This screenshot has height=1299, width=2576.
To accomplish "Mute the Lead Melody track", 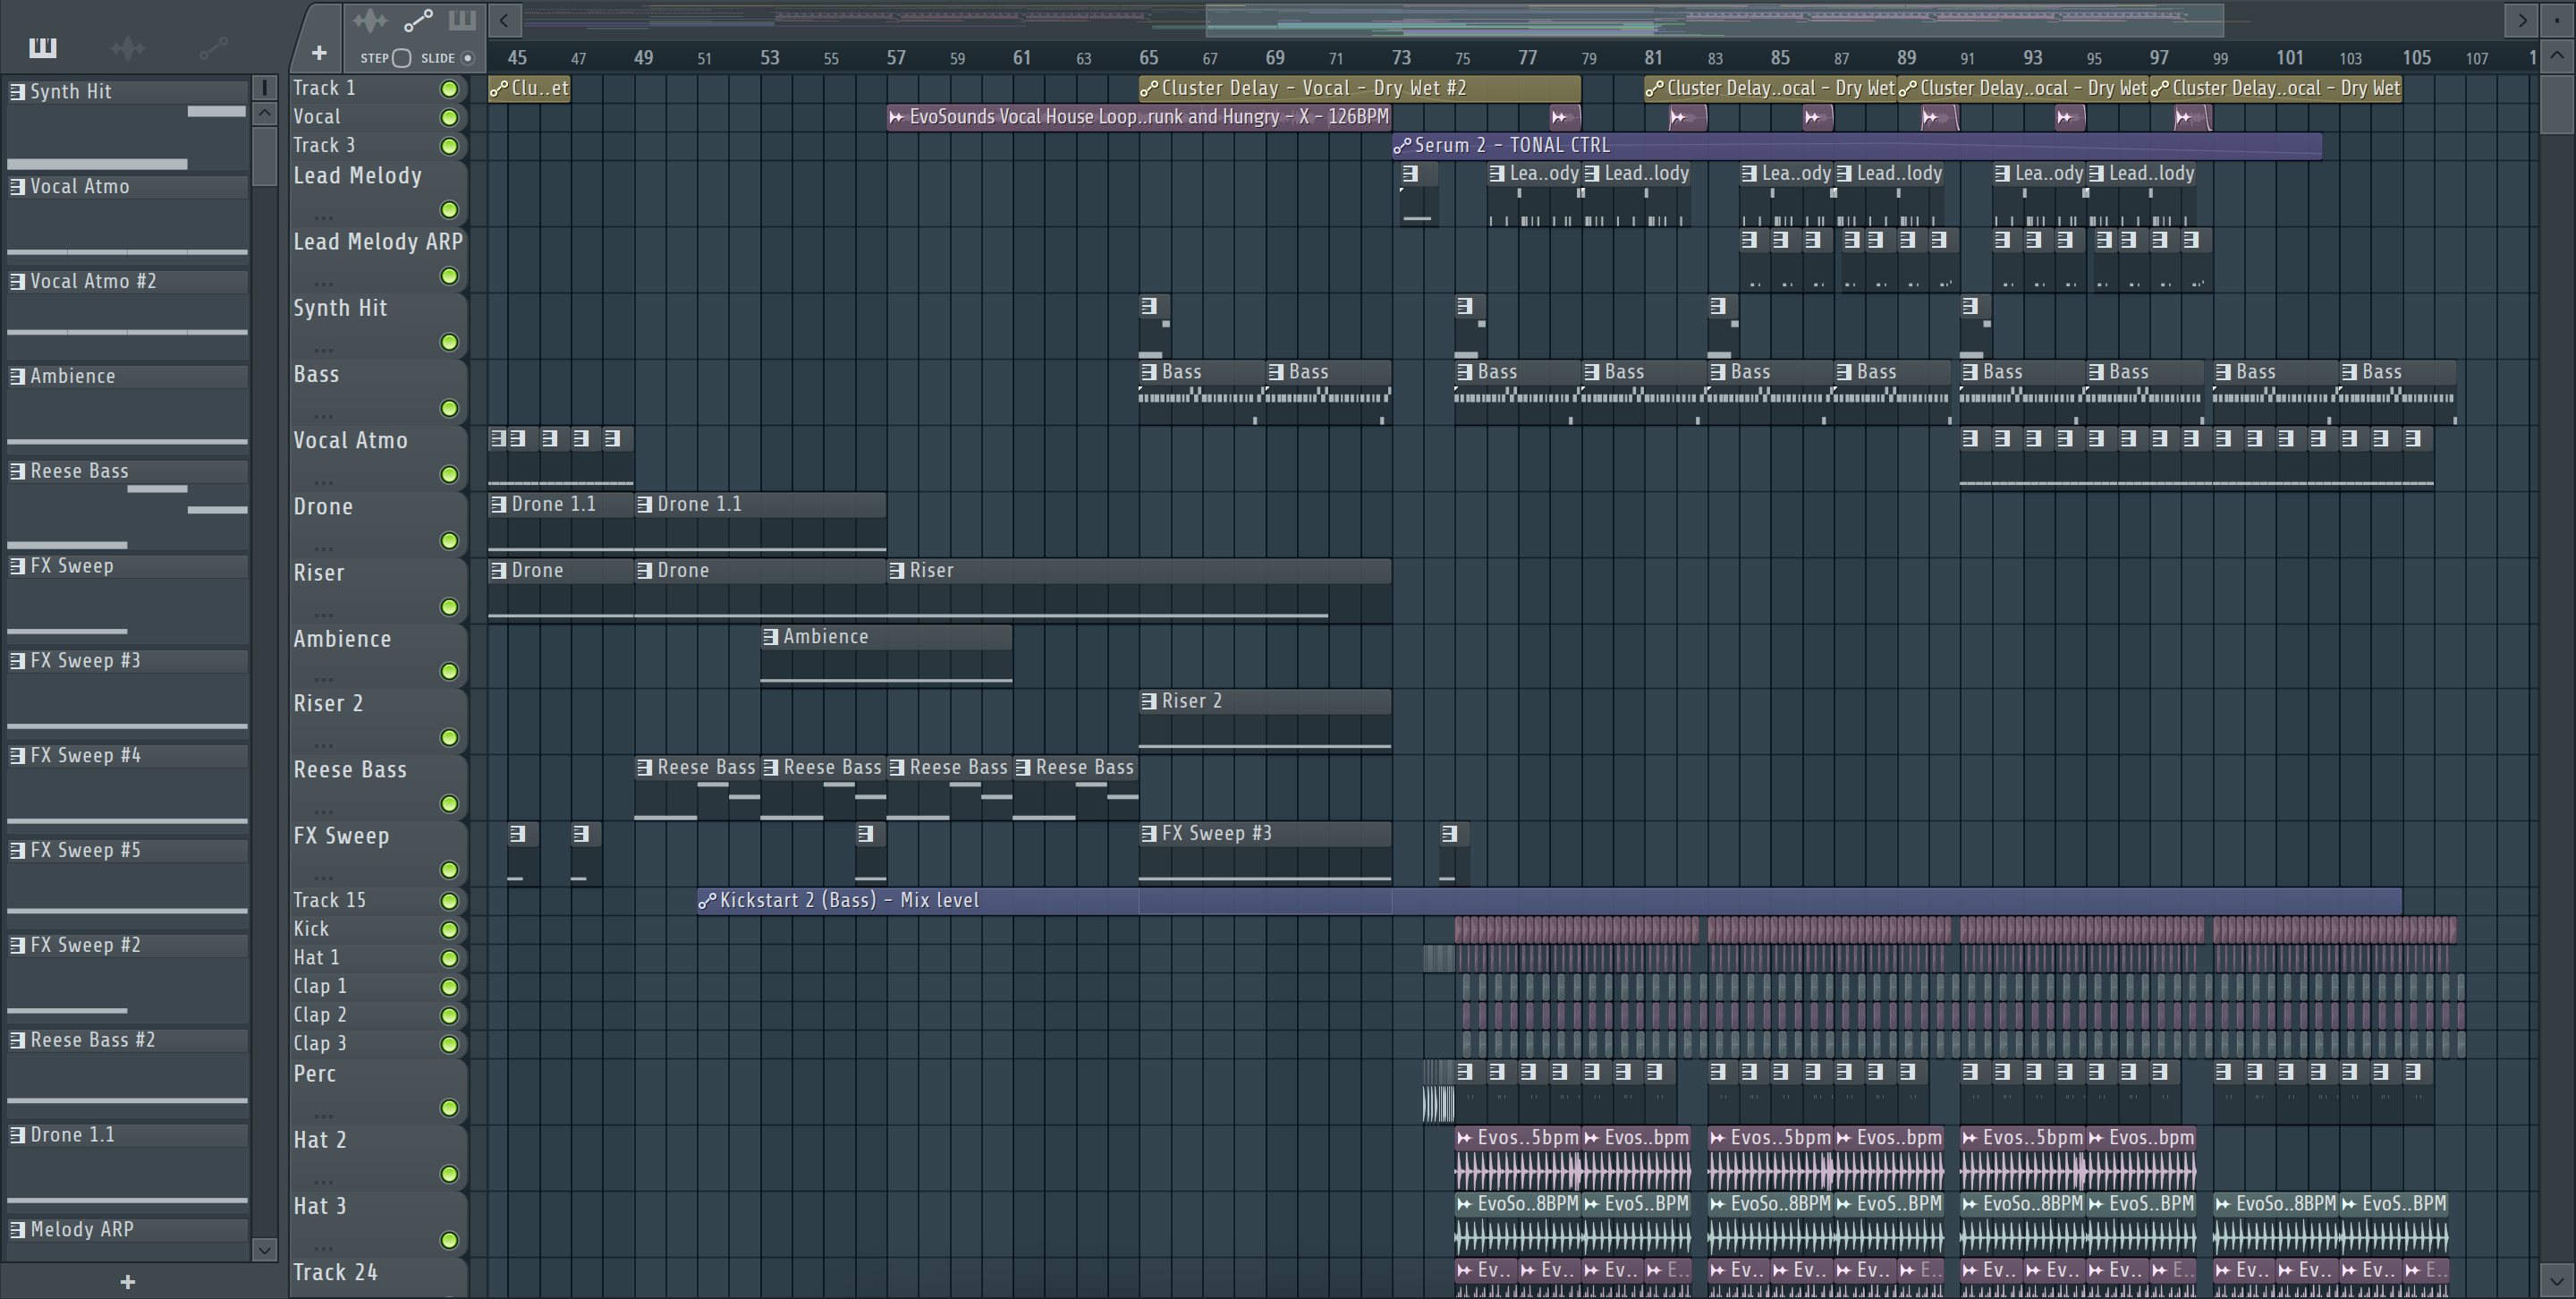I will coord(450,210).
